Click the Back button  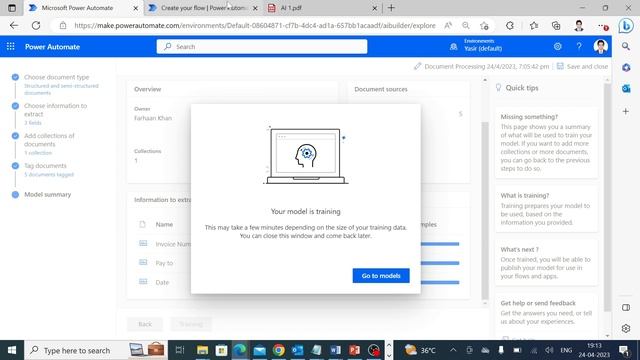point(145,324)
